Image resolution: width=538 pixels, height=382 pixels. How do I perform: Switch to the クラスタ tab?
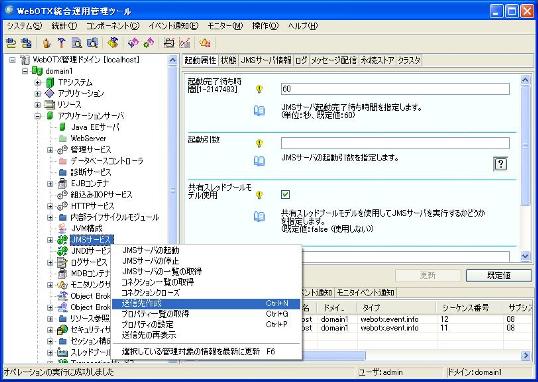409,60
